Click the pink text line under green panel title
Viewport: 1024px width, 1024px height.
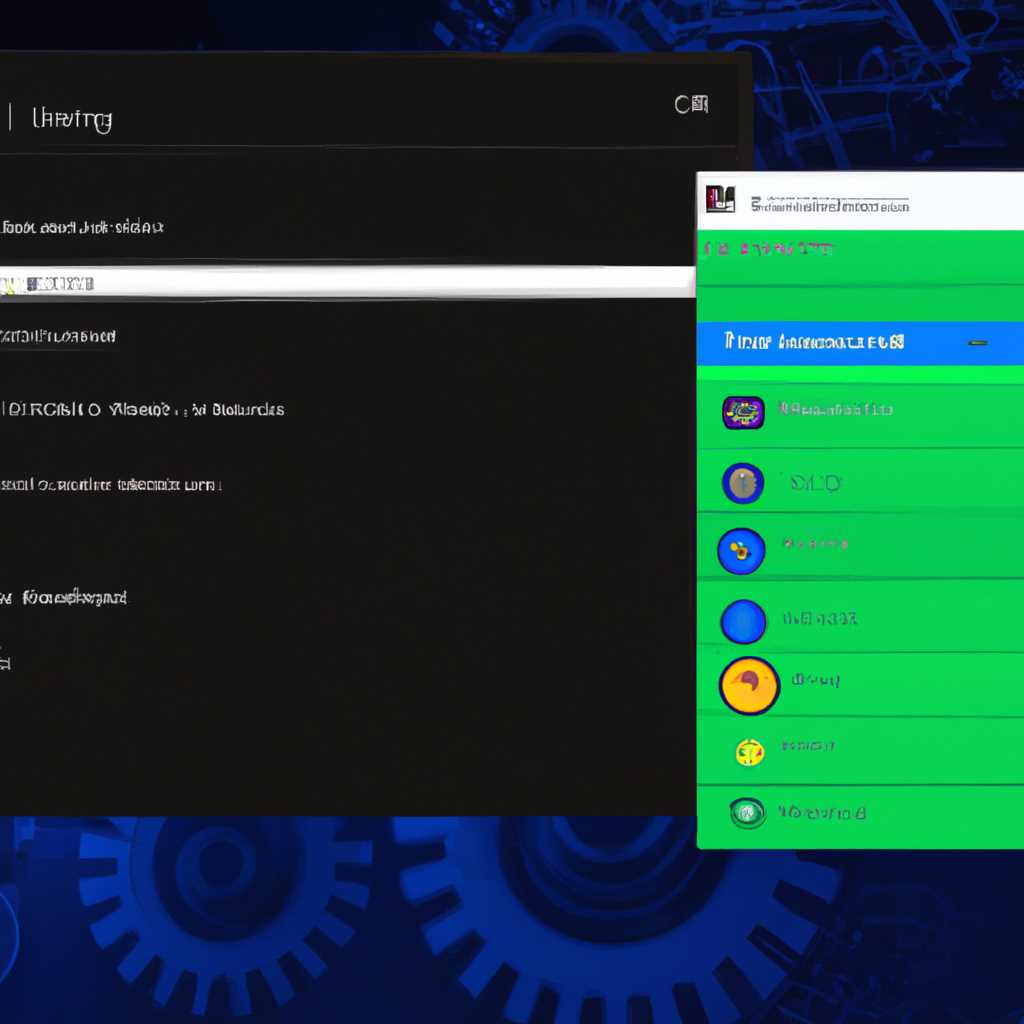pos(769,249)
